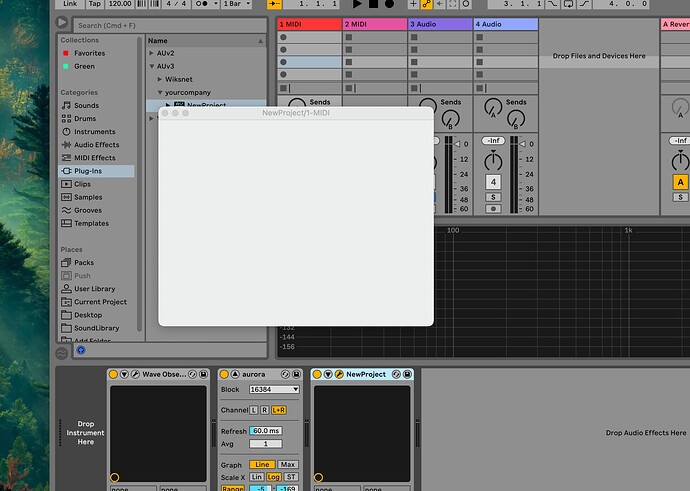690x491 pixels.
Task: Save Wave Observer preset disk icon
Action: click(203, 374)
